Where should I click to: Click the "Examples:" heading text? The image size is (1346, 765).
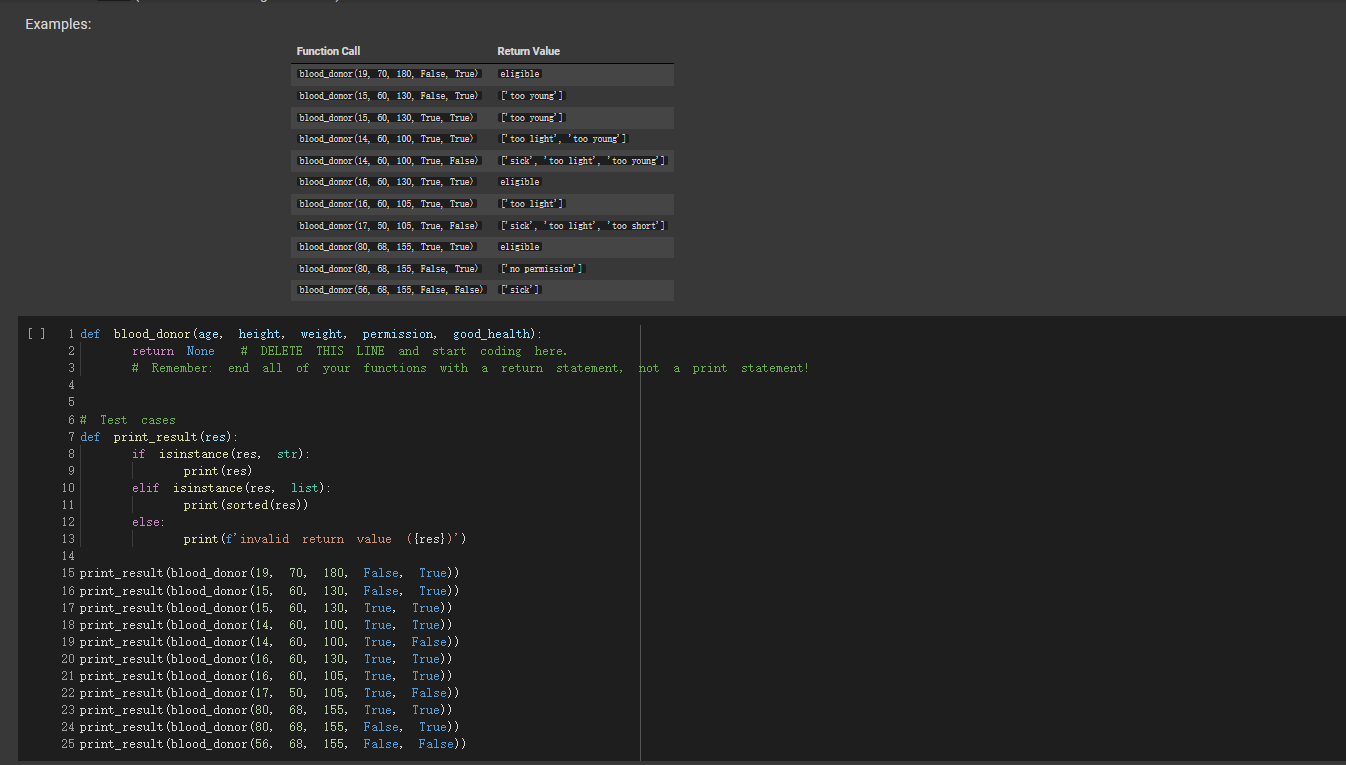coord(58,24)
